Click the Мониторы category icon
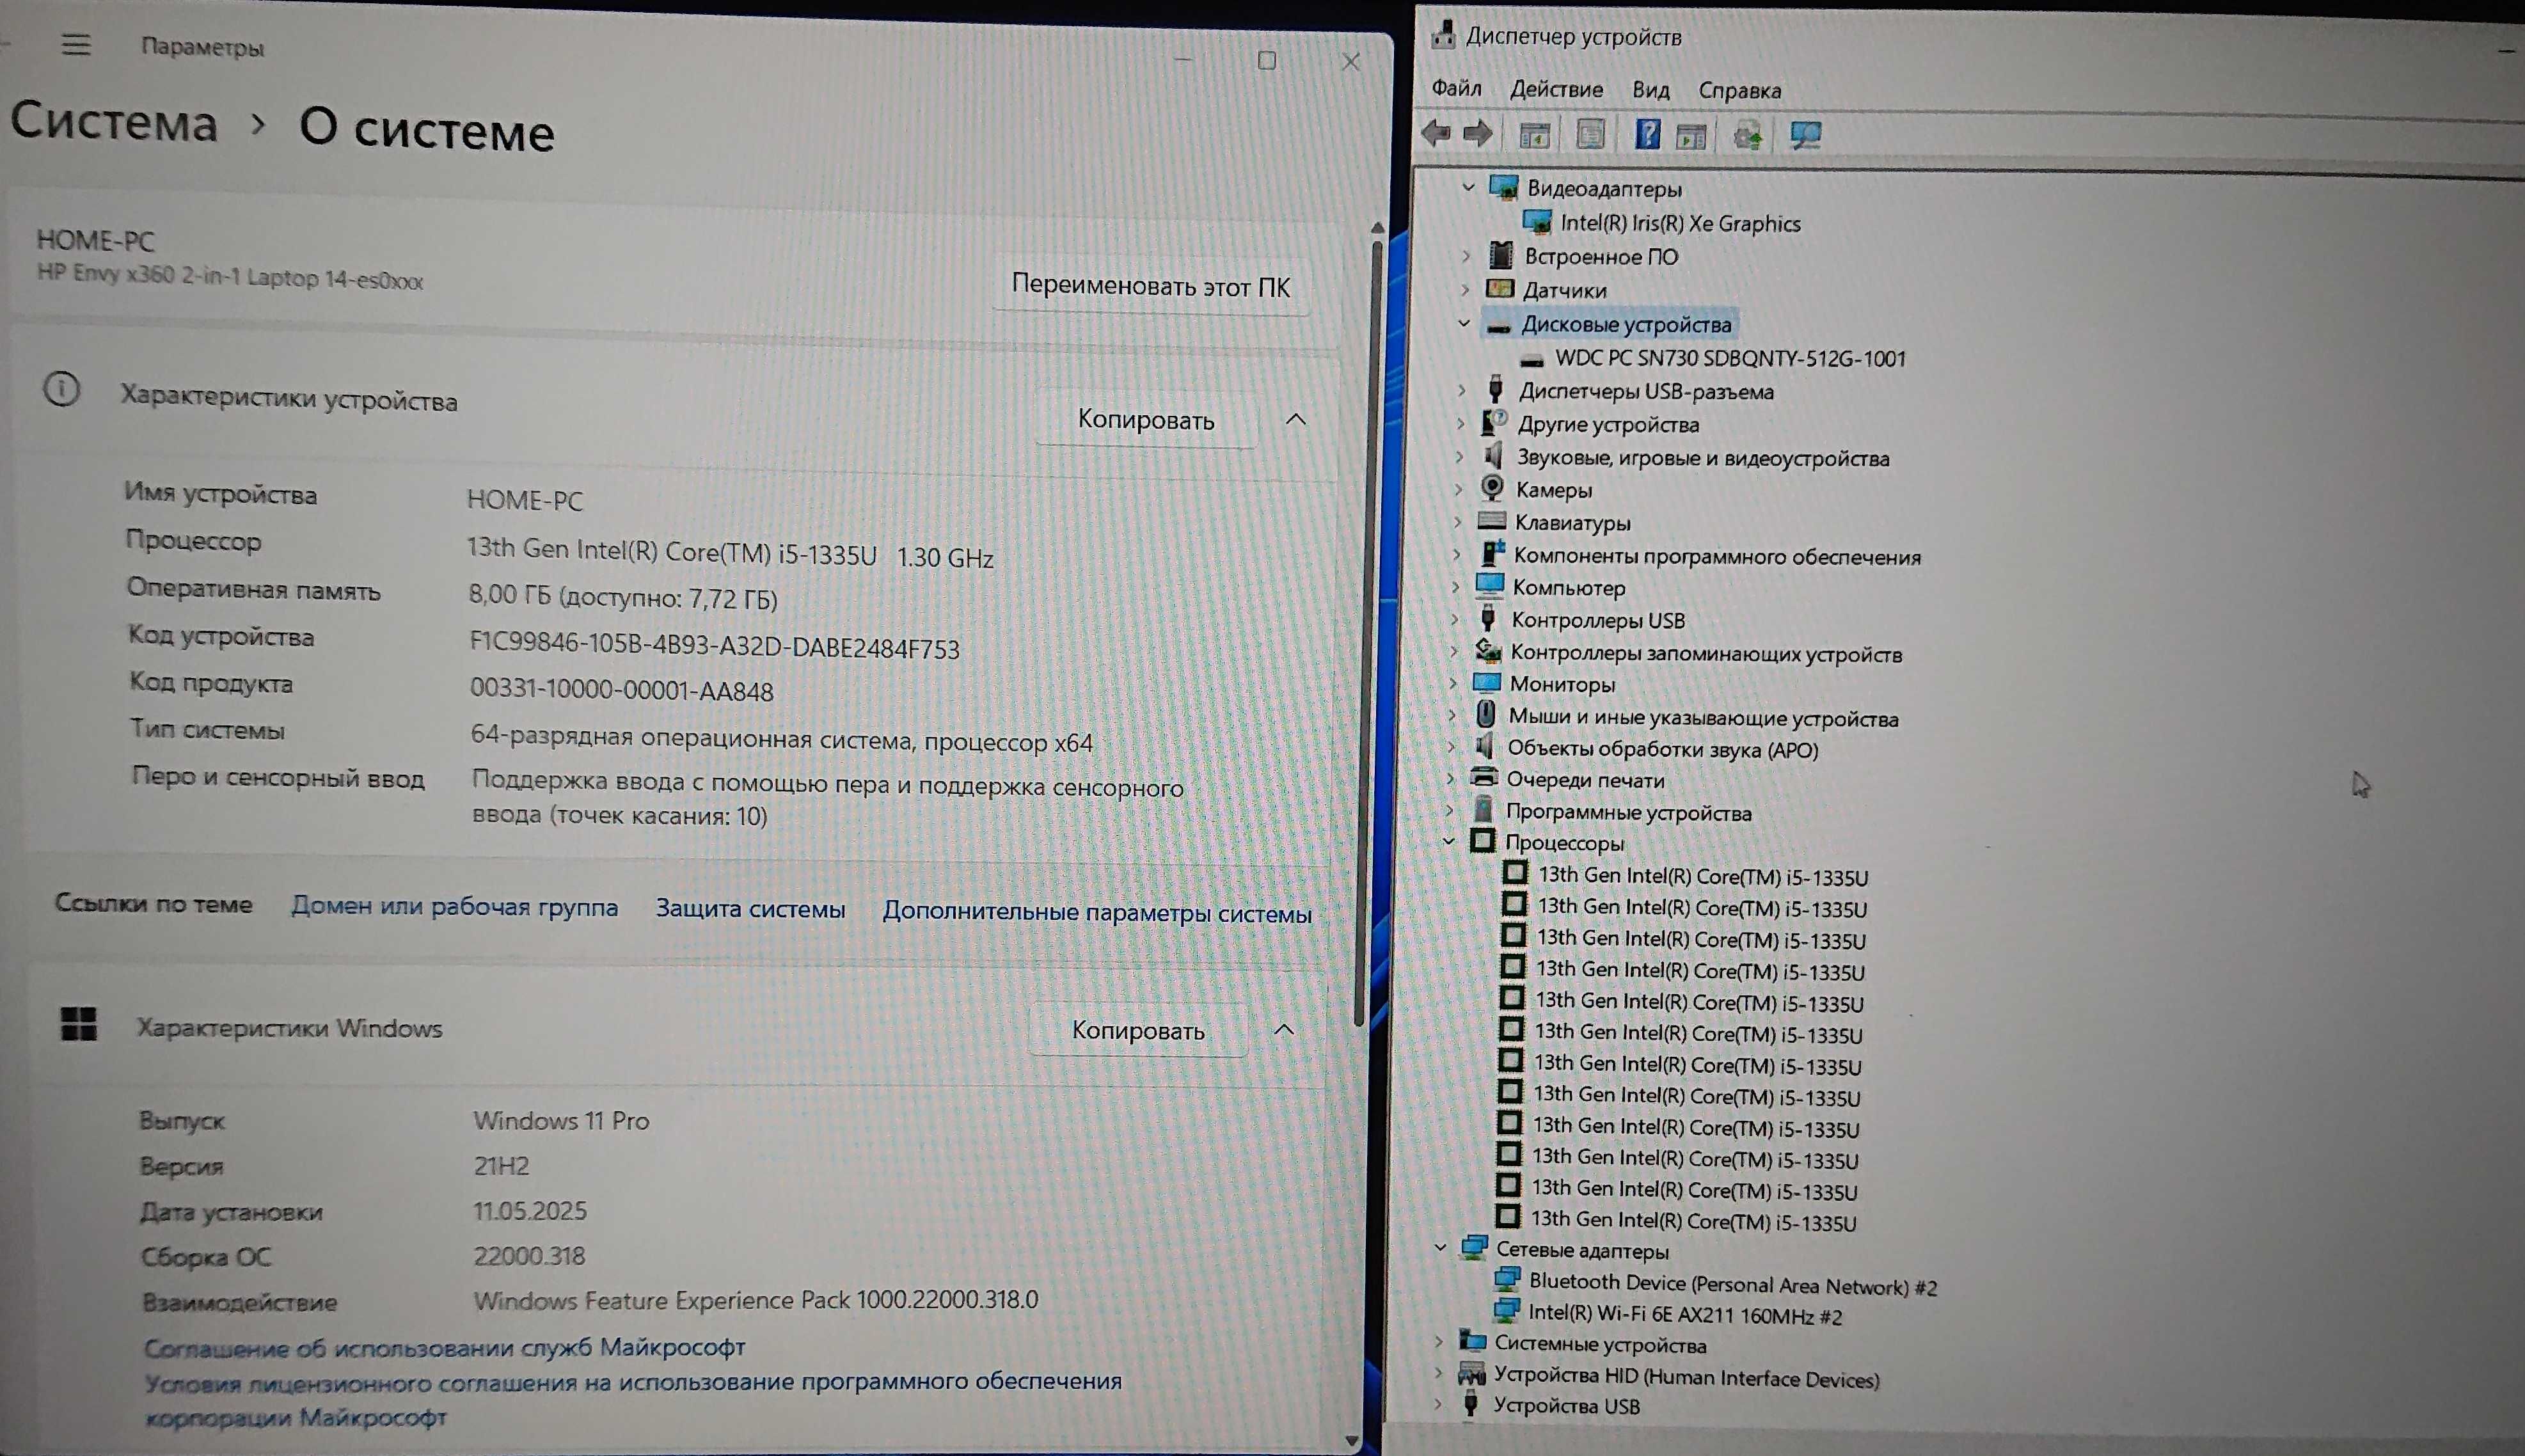The image size is (2525, 1456). [1487, 683]
